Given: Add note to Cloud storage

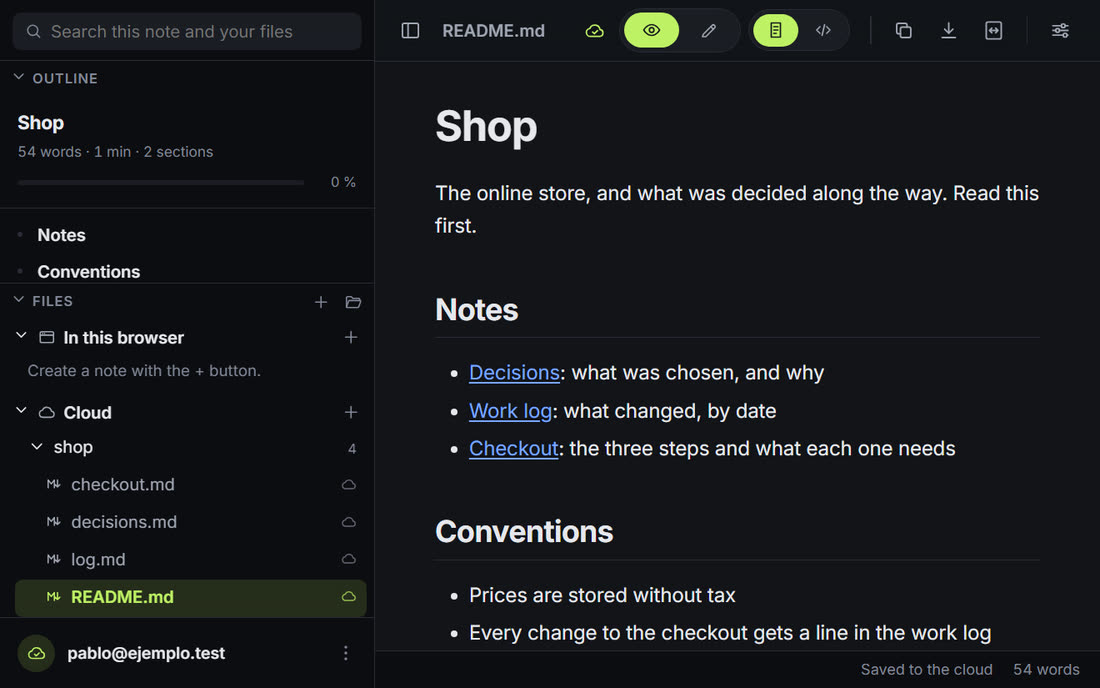Looking at the screenshot, I should (351, 412).
